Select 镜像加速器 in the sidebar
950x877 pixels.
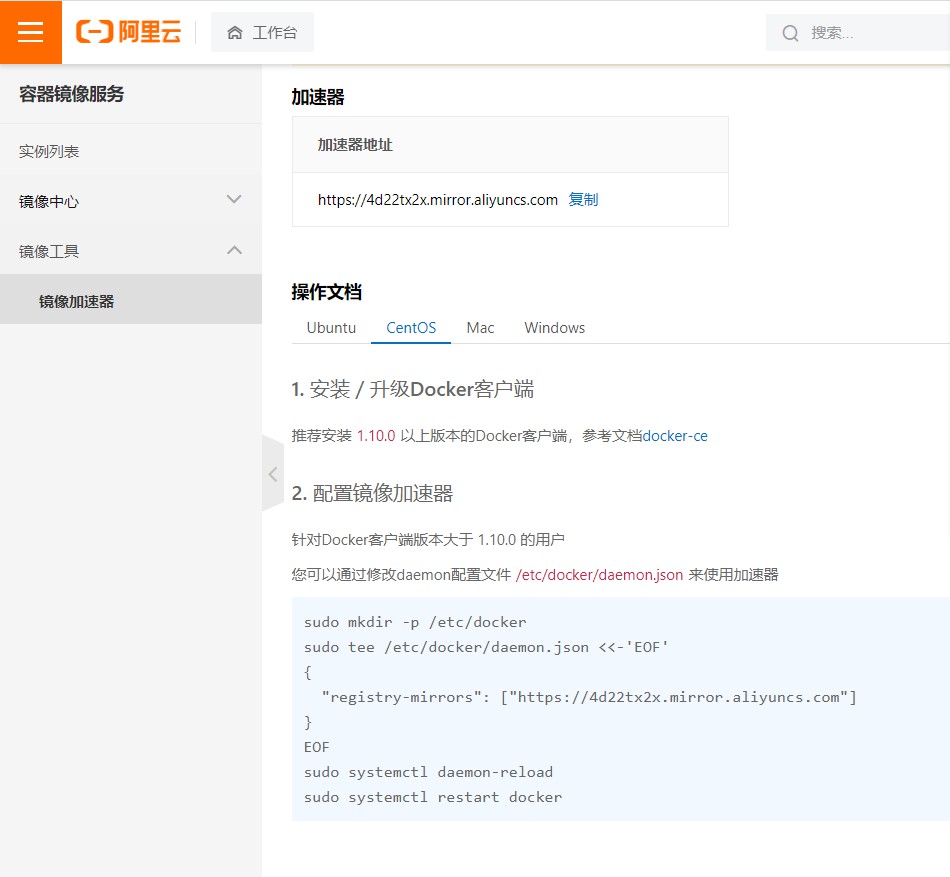(x=131, y=299)
